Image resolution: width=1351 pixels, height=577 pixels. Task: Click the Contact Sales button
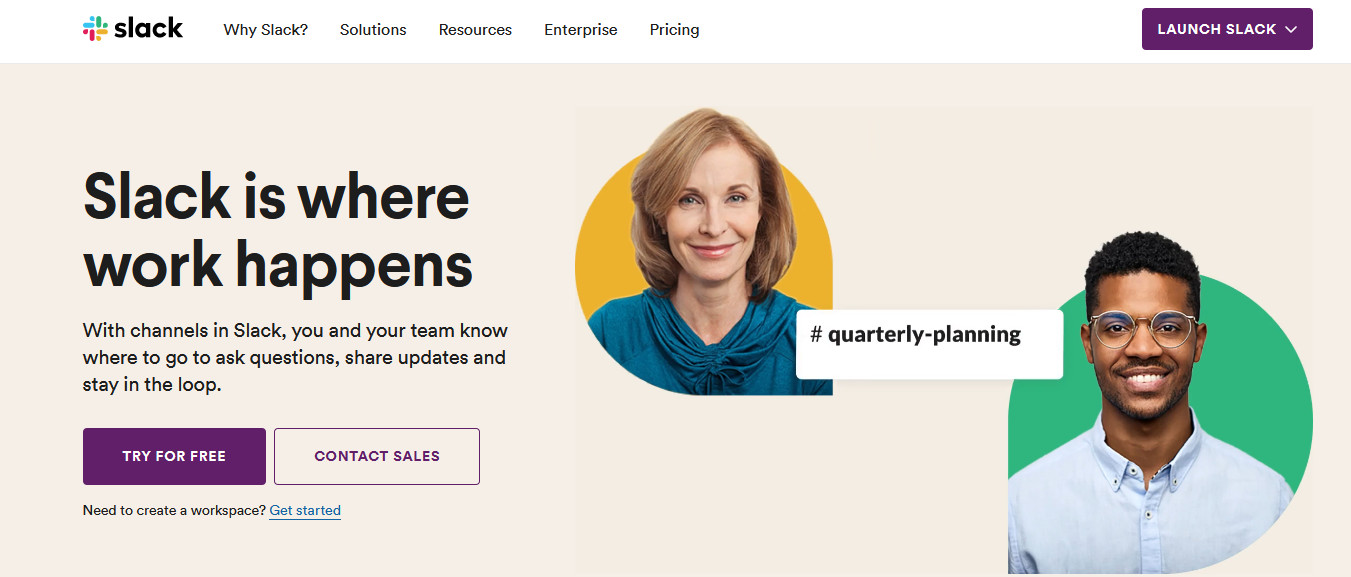point(377,456)
